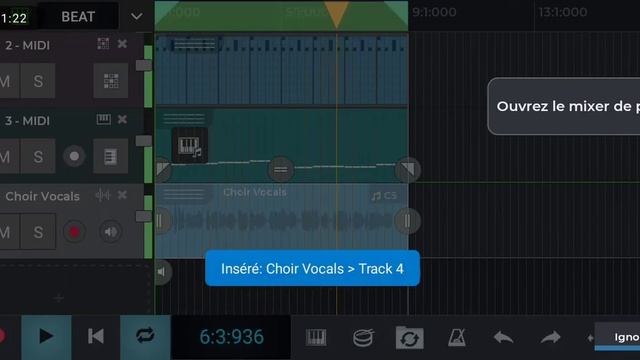Adjust the 3 - MIDI track volume fader
Image resolution: width=640 pixels, height=360 pixels.
144,141
